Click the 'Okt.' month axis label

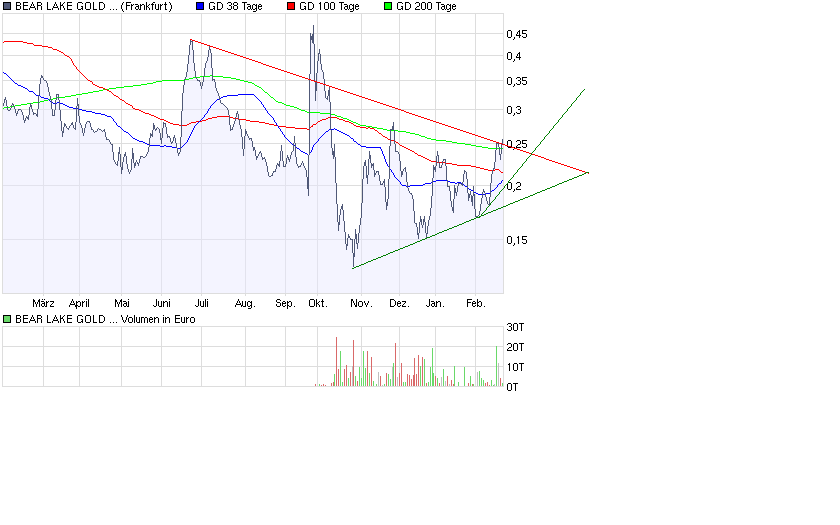[x=318, y=303]
